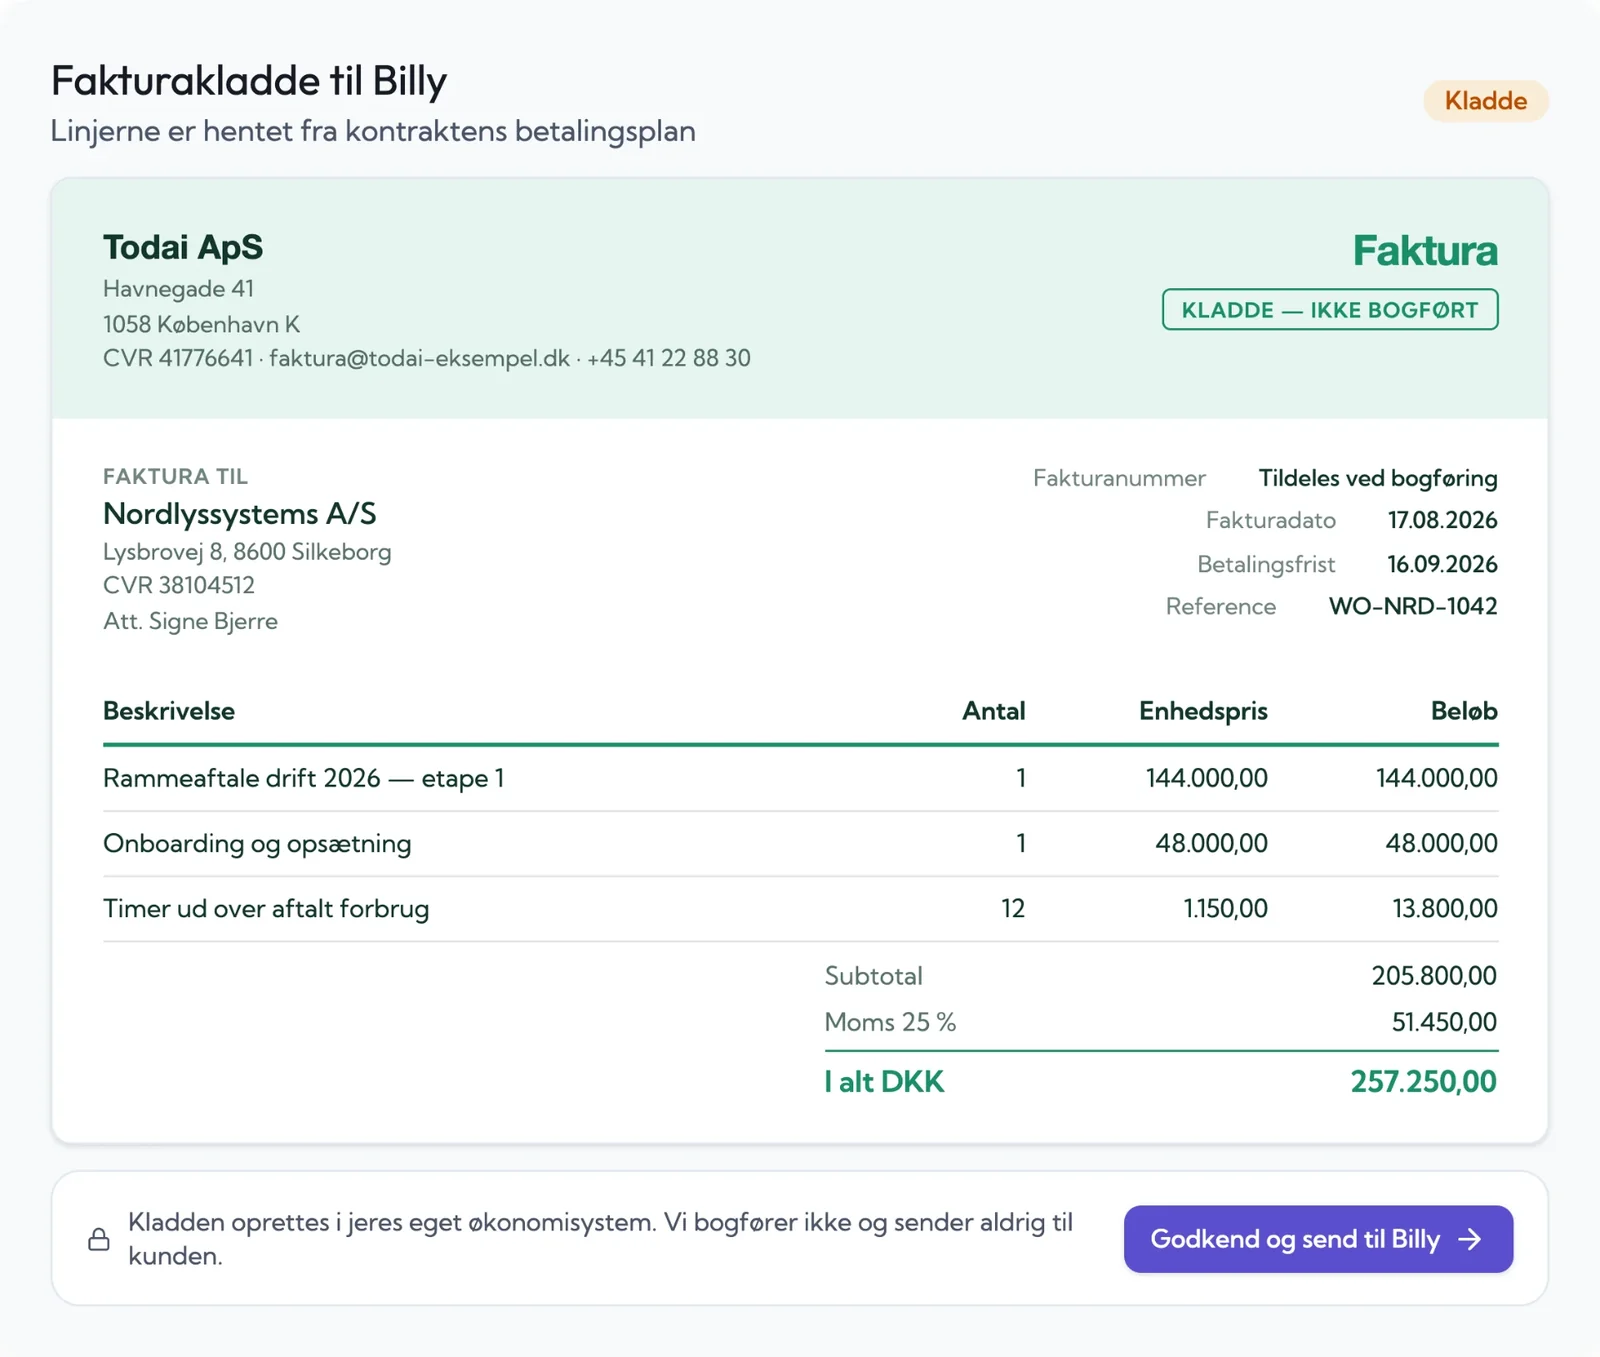This screenshot has width=1600, height=1357.
Task: Select customer name Nordlyssystems A/S
Action: click(x=240, y=514)
